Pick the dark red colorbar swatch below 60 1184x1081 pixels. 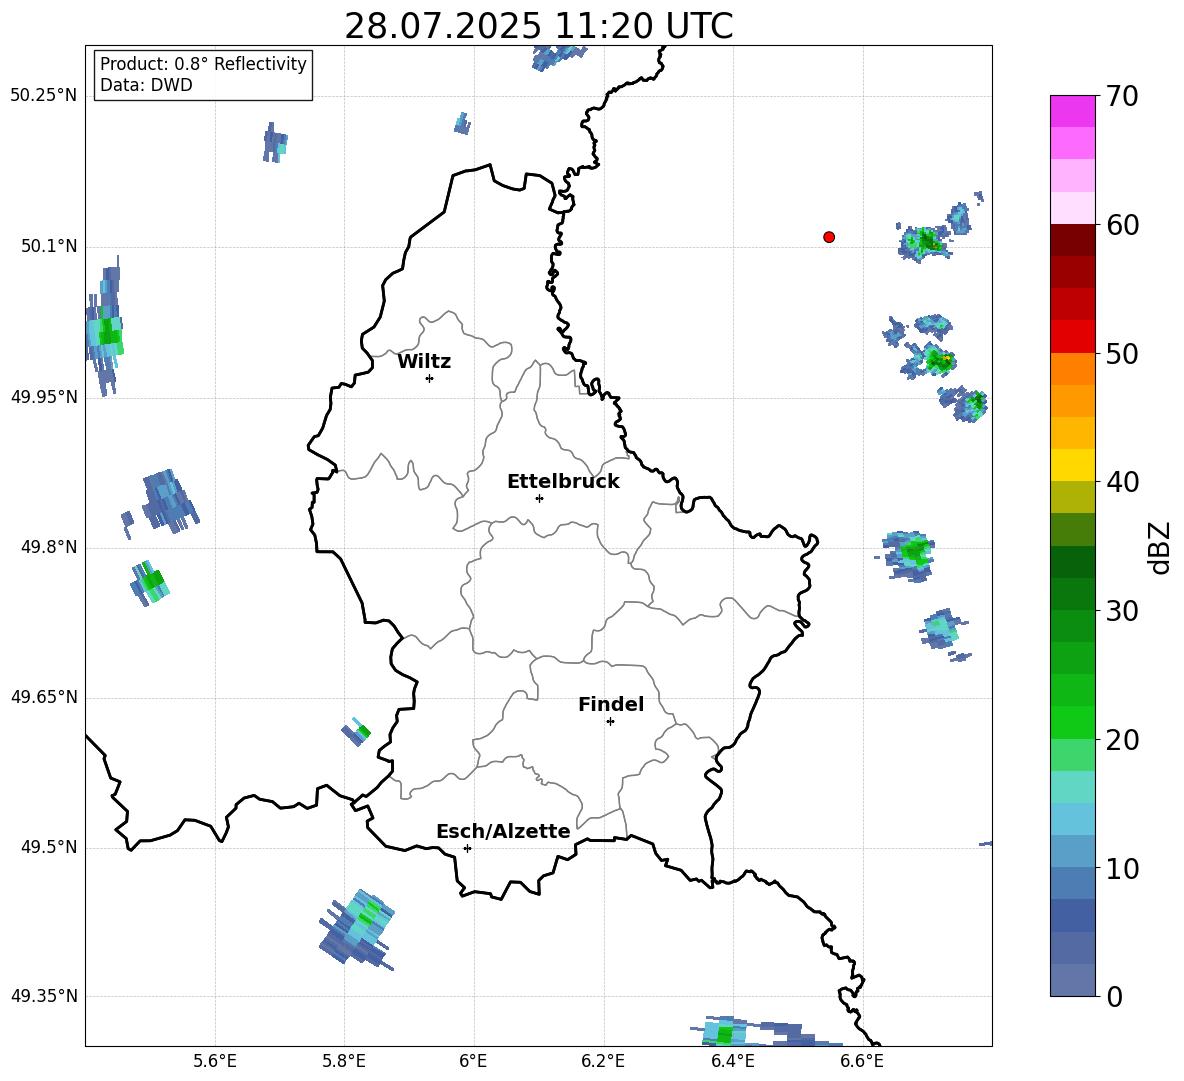tap(1072, 240)
